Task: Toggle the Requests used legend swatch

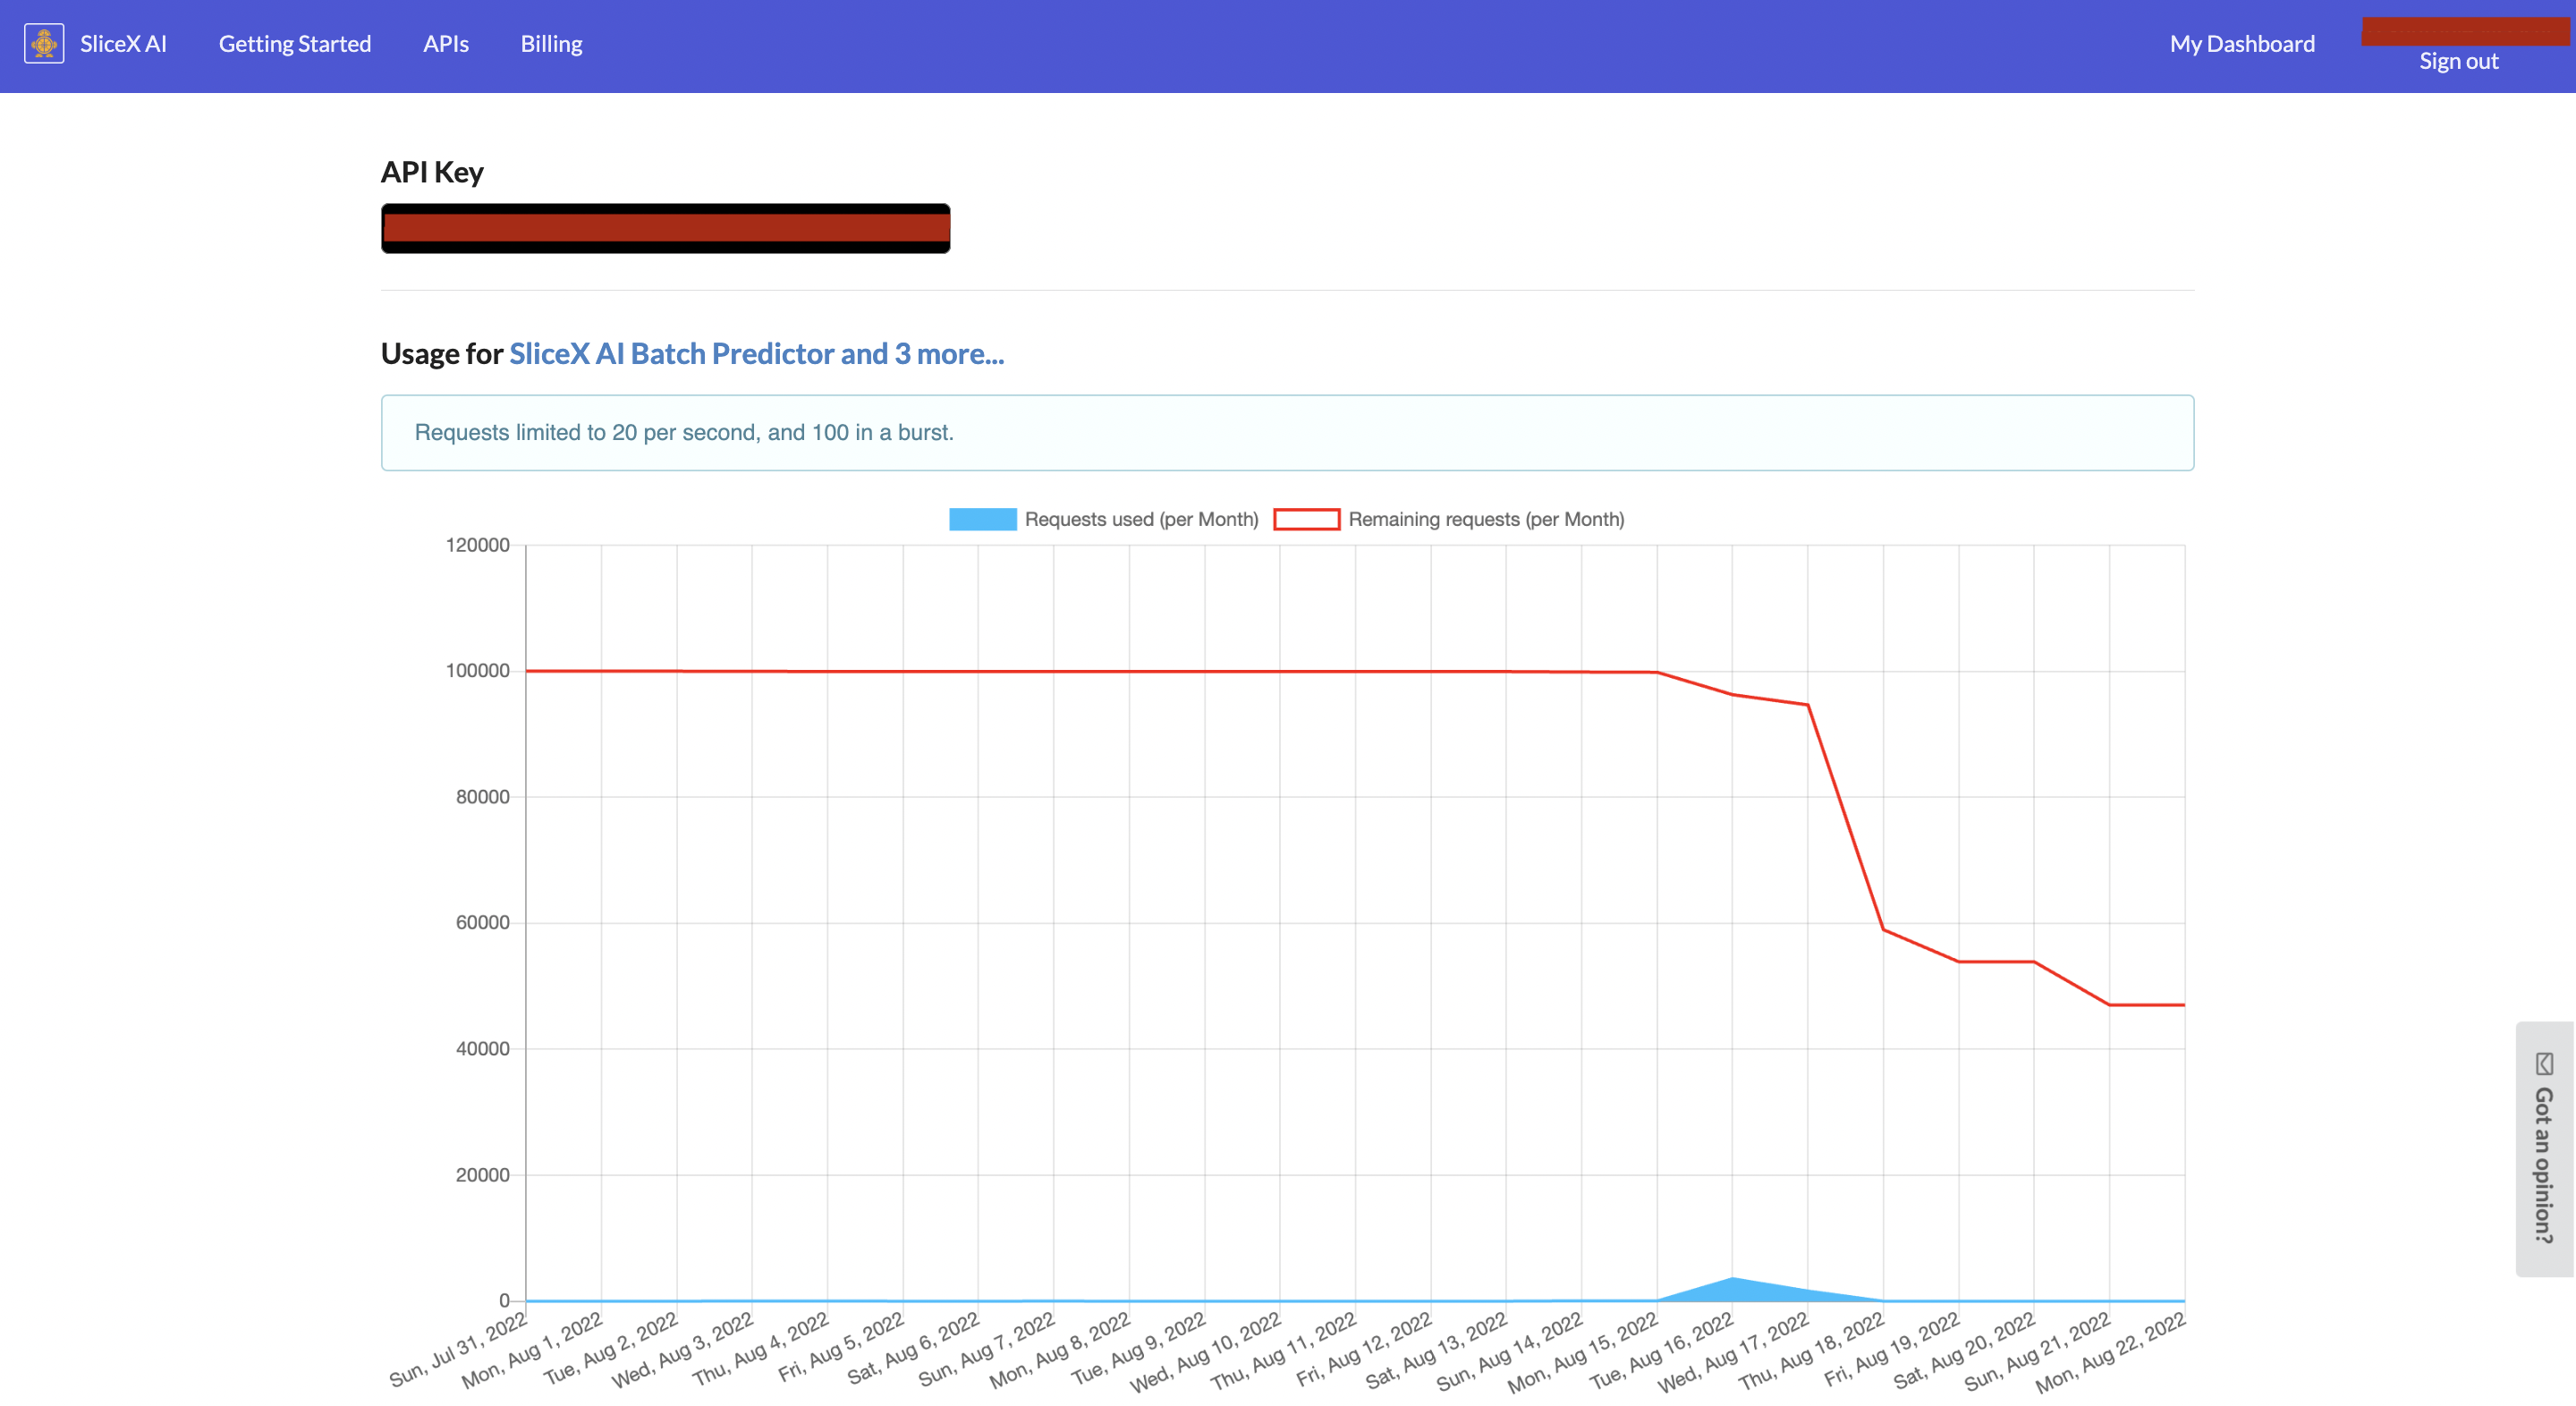Action: 982,519
